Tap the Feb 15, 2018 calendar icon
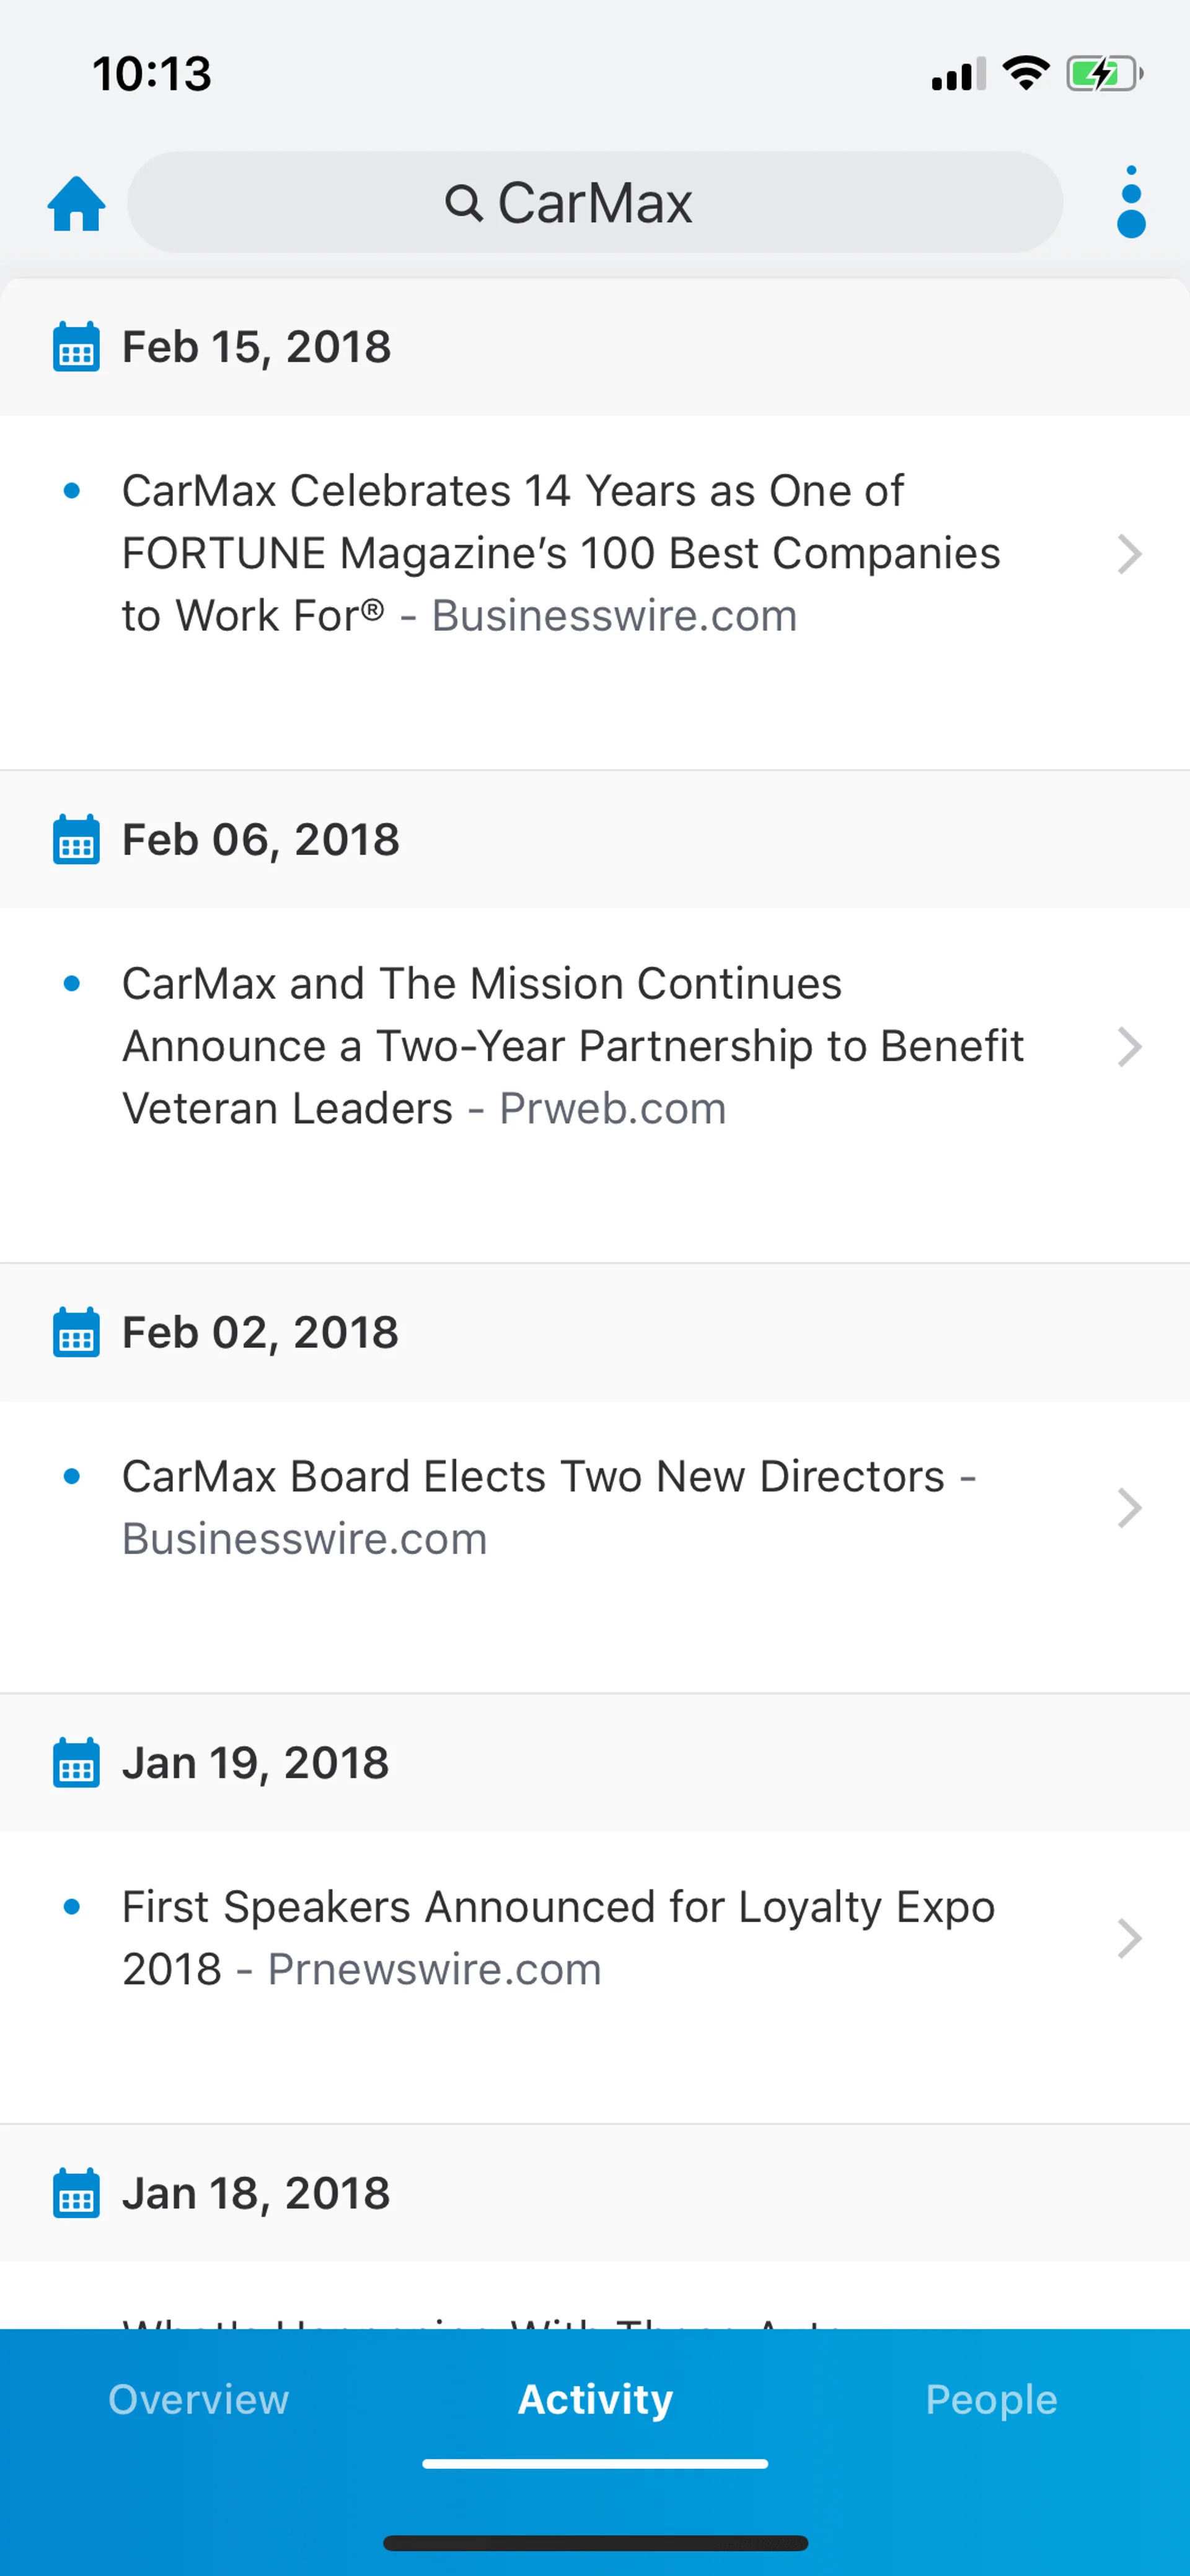Screen dimensions: 1190x2576 coord(76,347)
